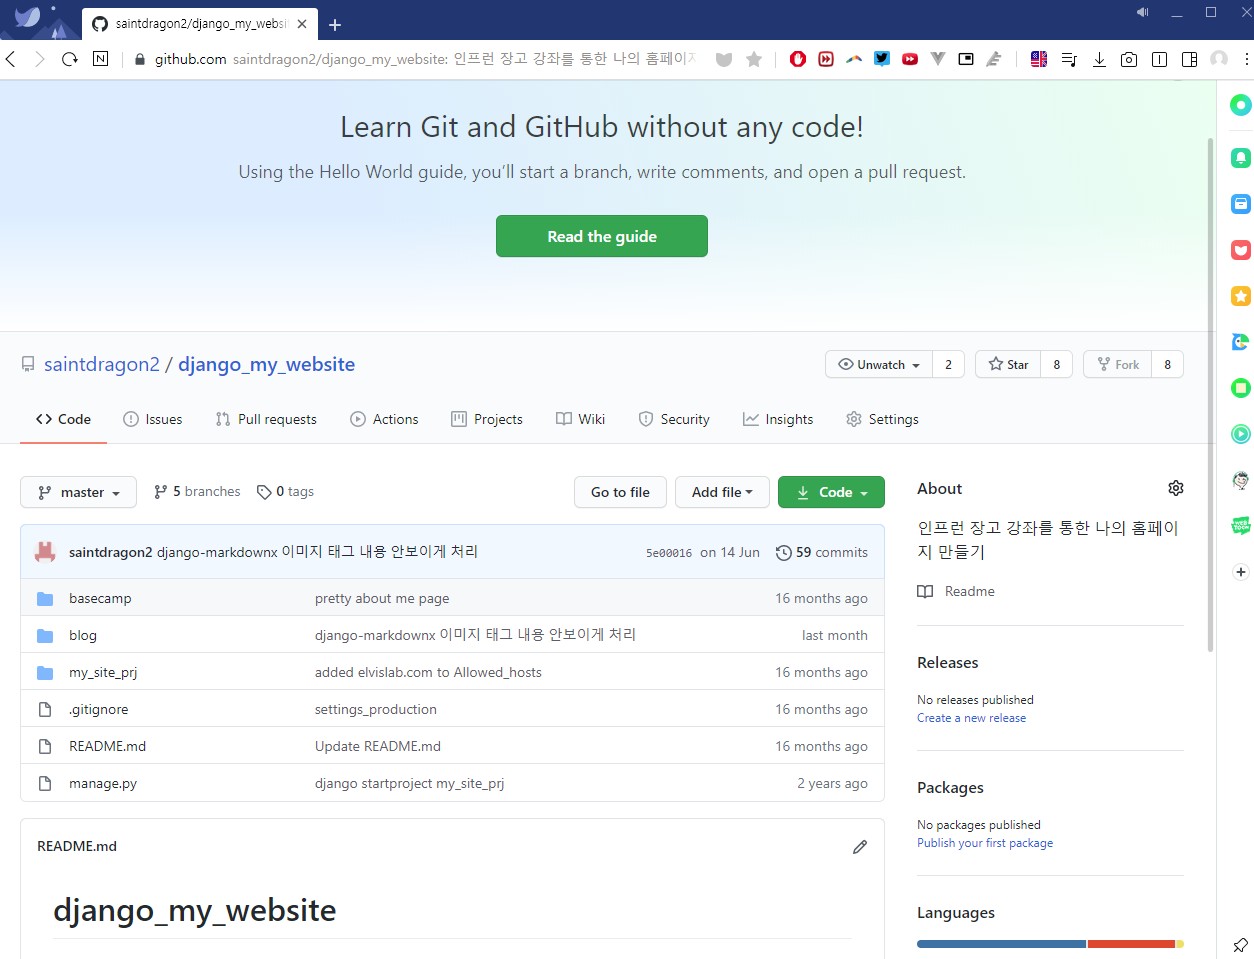1254x959 pixels.
Task: Open the saintdragon2 owner link
Action: click(x=102, y=364)
